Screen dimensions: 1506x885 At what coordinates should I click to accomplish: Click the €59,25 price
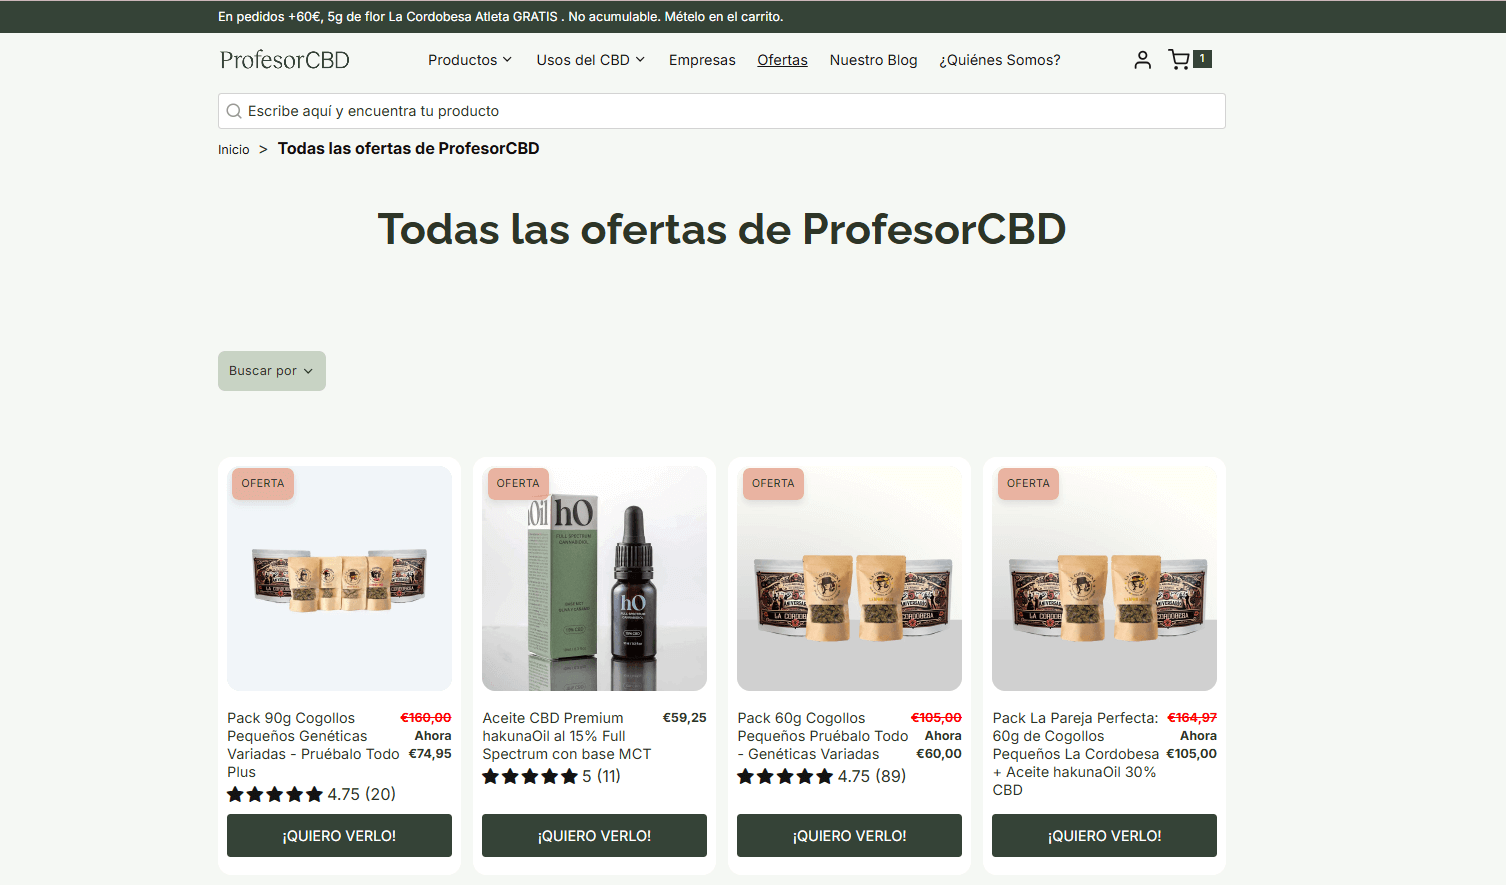(x=685, y=718)
